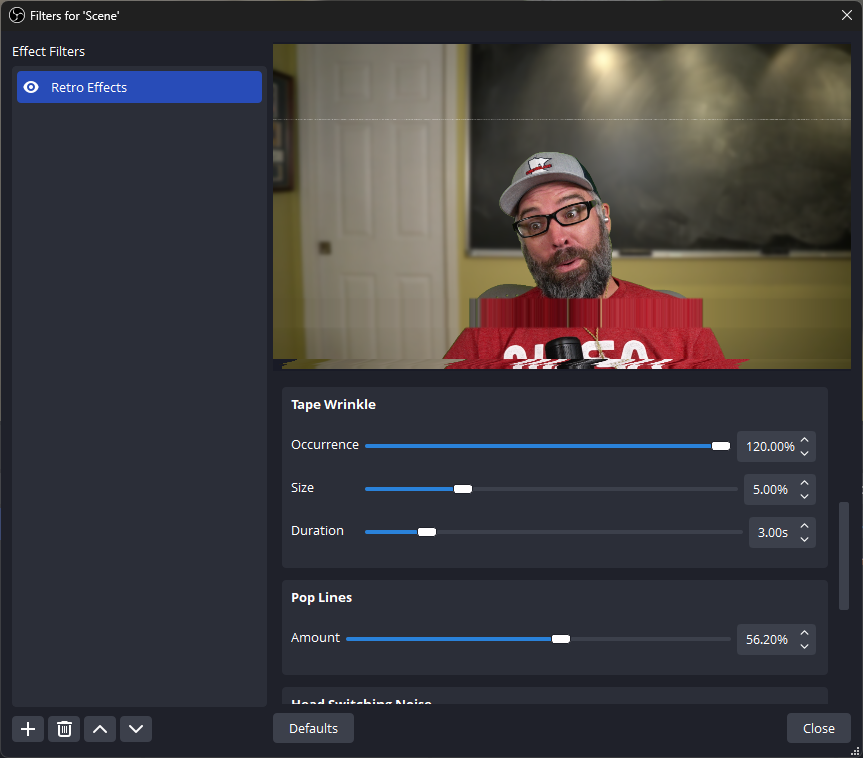Decrease Pop Lines Amount with down stepper
The height and width of the screenshot is (758, 863).
805,646
